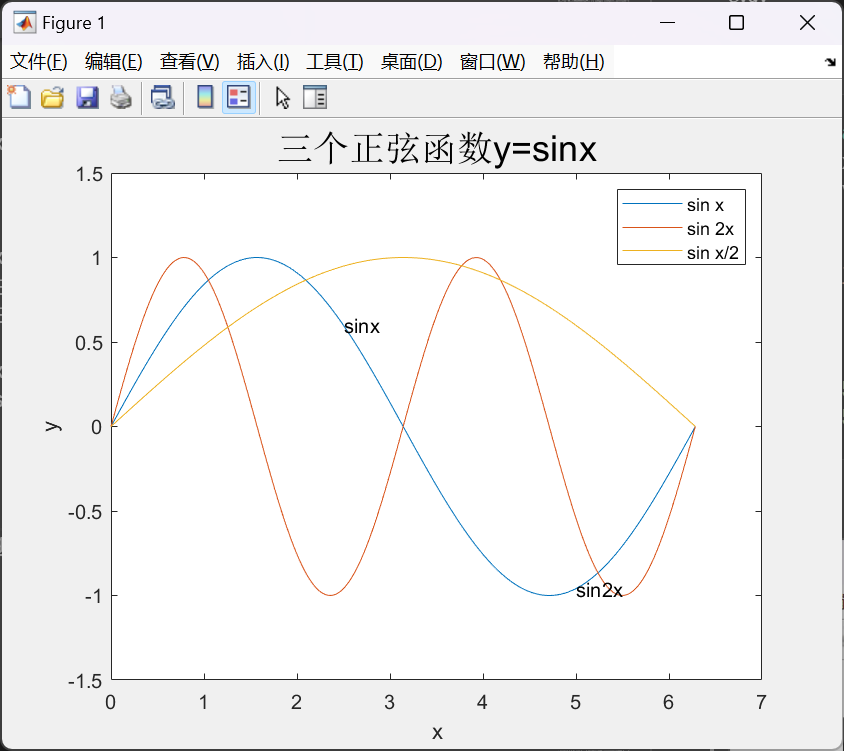This screenshot has width=844, height=751.
Task: Open the 文件(F) menu
Action: (x=38, y=62)
